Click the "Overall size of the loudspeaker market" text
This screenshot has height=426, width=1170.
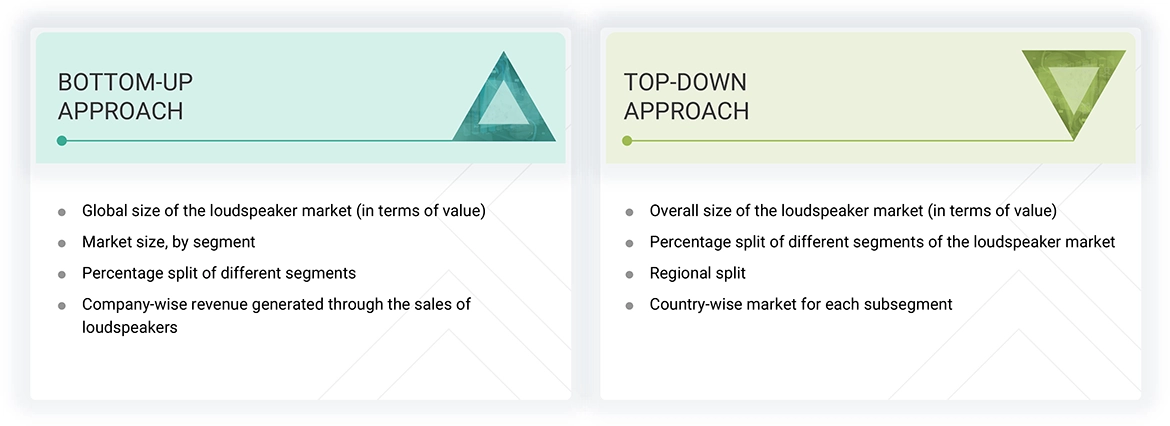[x=852, y=211]
